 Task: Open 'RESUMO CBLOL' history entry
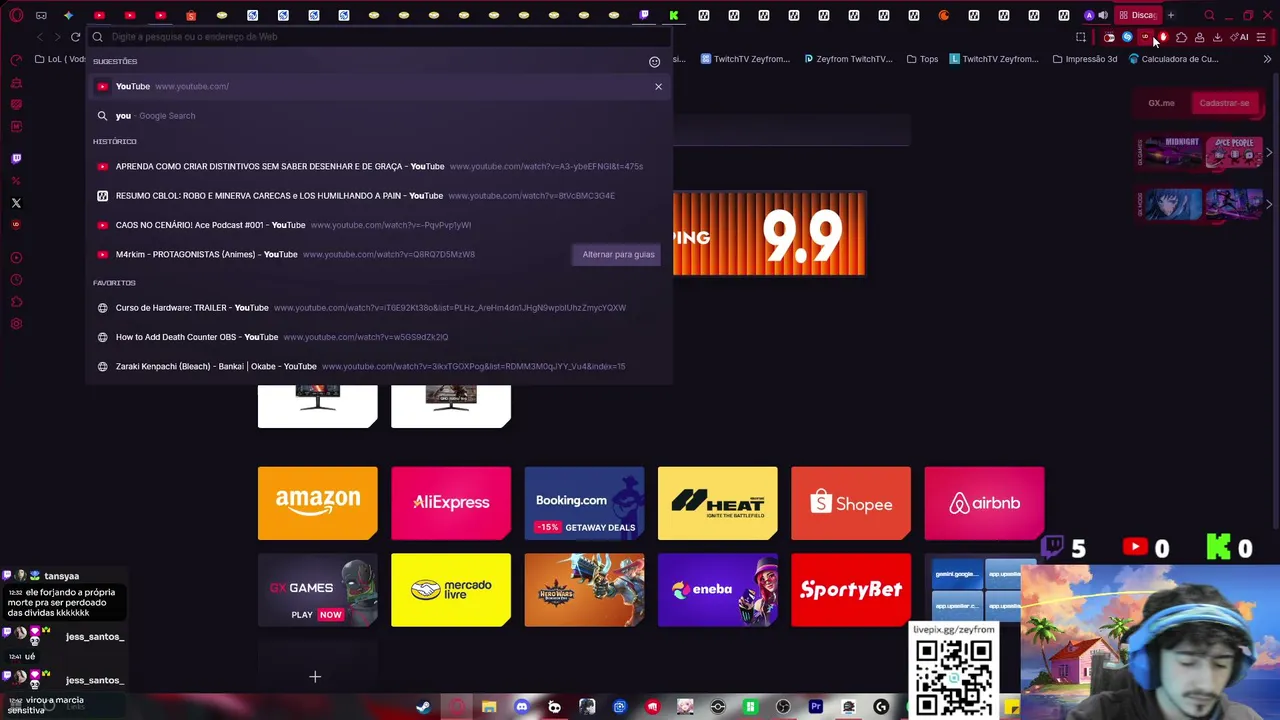coord(378,196)
